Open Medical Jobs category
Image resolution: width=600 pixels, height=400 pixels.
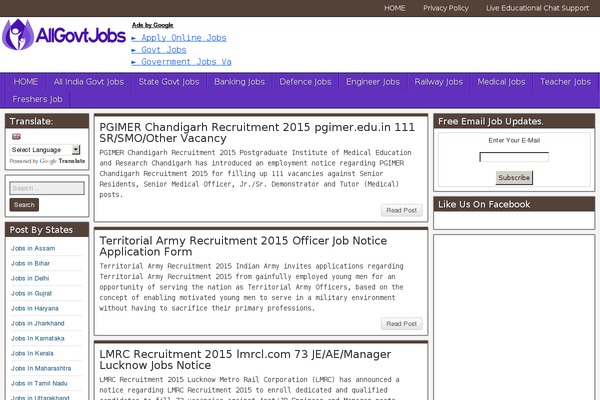coord(501,82)
